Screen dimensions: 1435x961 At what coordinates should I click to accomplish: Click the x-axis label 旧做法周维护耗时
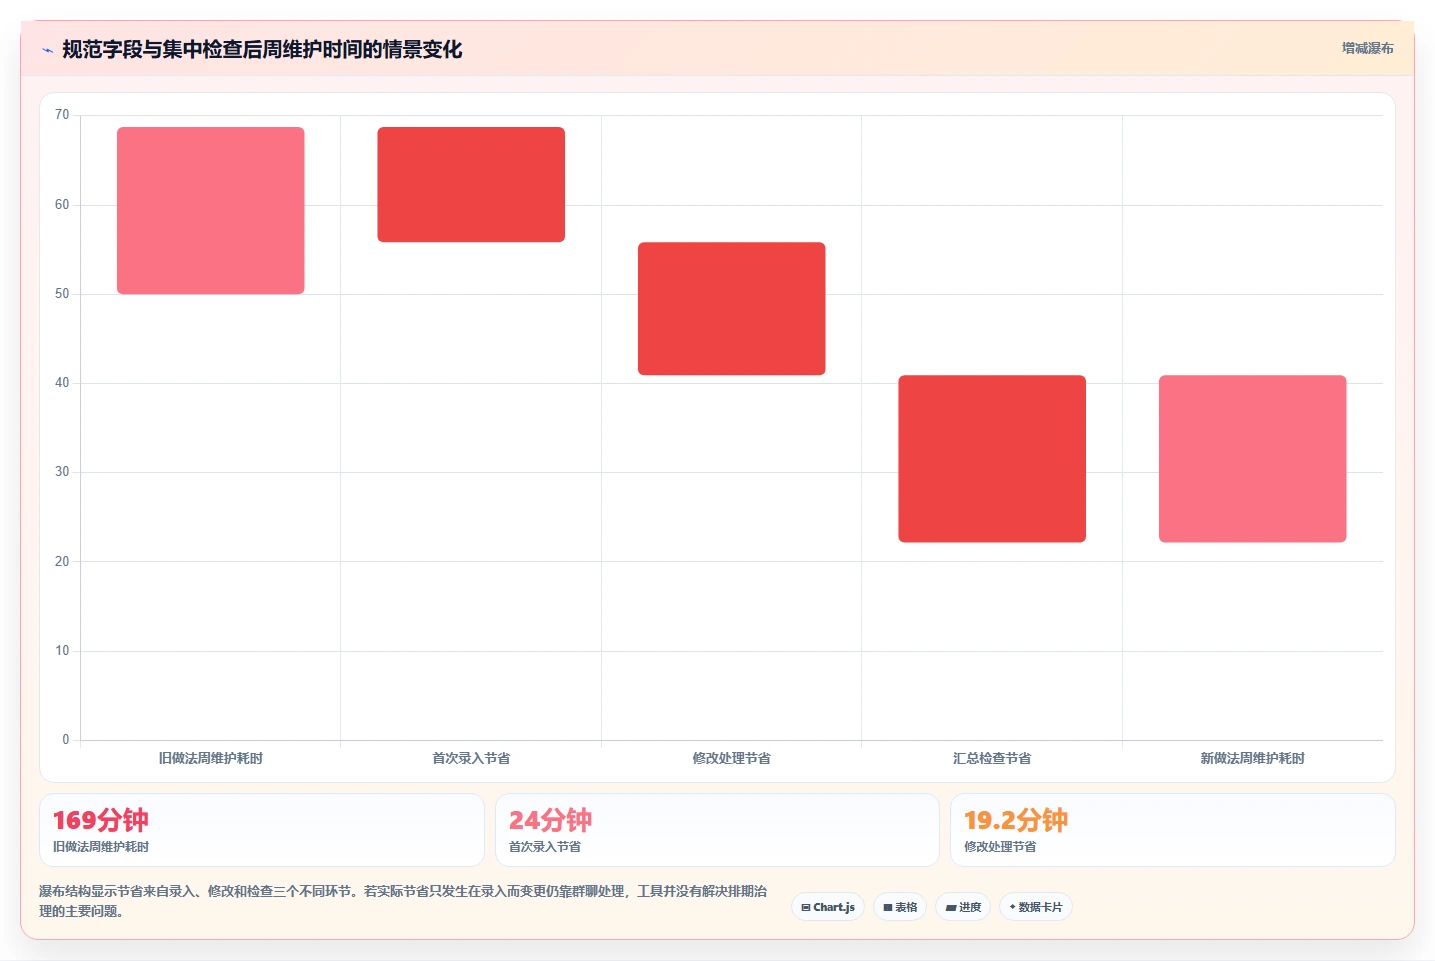click(x=211, y=758)
